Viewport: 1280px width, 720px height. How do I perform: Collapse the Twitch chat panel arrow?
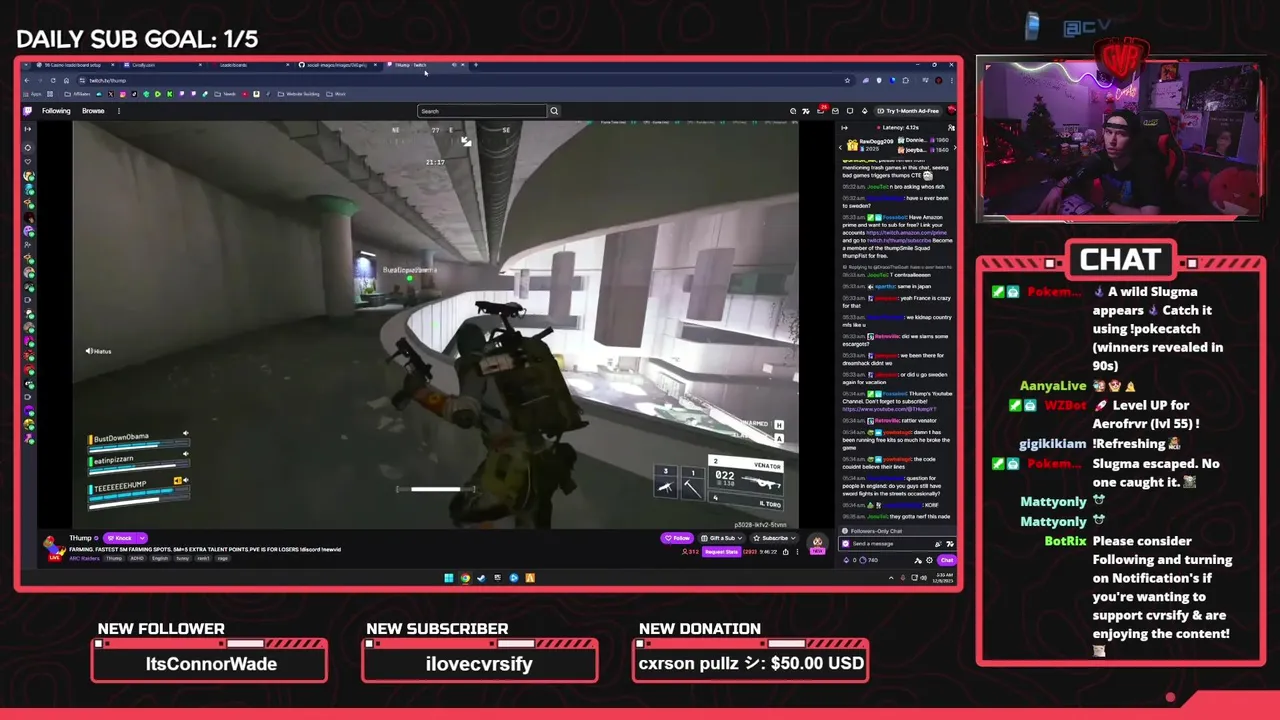(x=844, y=128)
